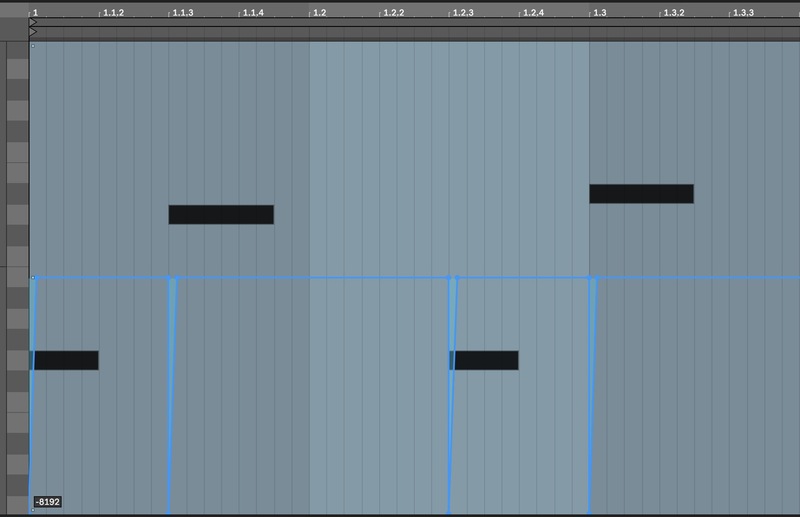
Task: Click the 1.2.3 position in the ruler
Action: coord(463,13)
